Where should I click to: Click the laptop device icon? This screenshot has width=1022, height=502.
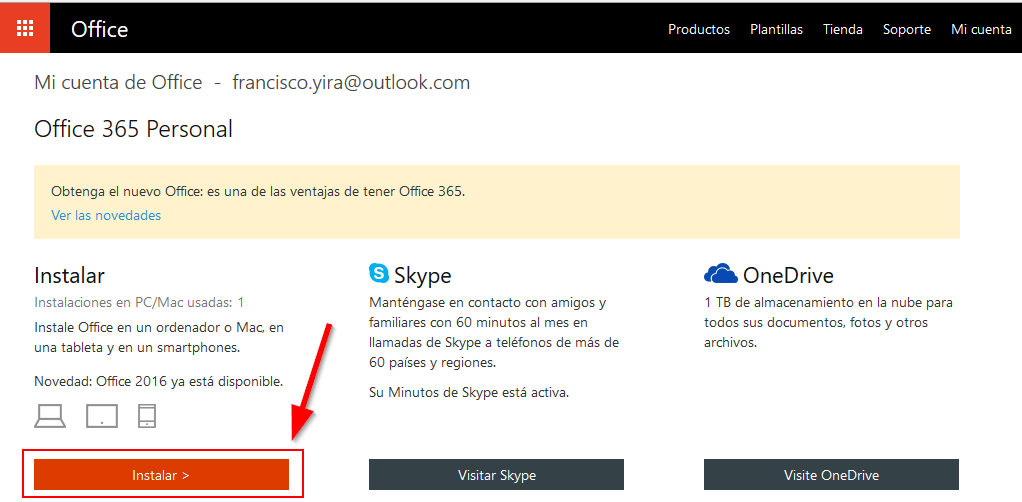tap(50, 416)
